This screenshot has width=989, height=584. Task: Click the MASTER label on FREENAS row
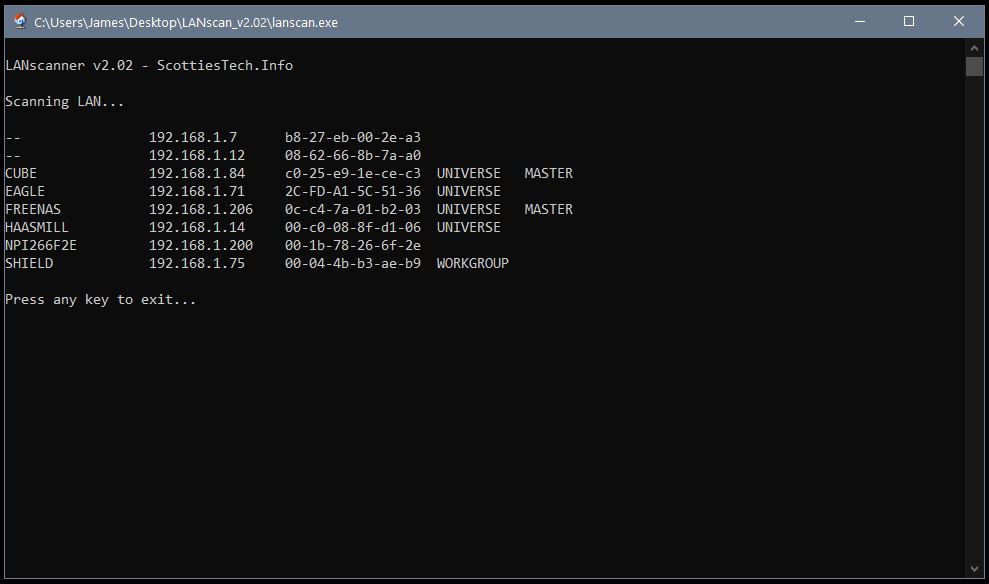coord(549,209)
